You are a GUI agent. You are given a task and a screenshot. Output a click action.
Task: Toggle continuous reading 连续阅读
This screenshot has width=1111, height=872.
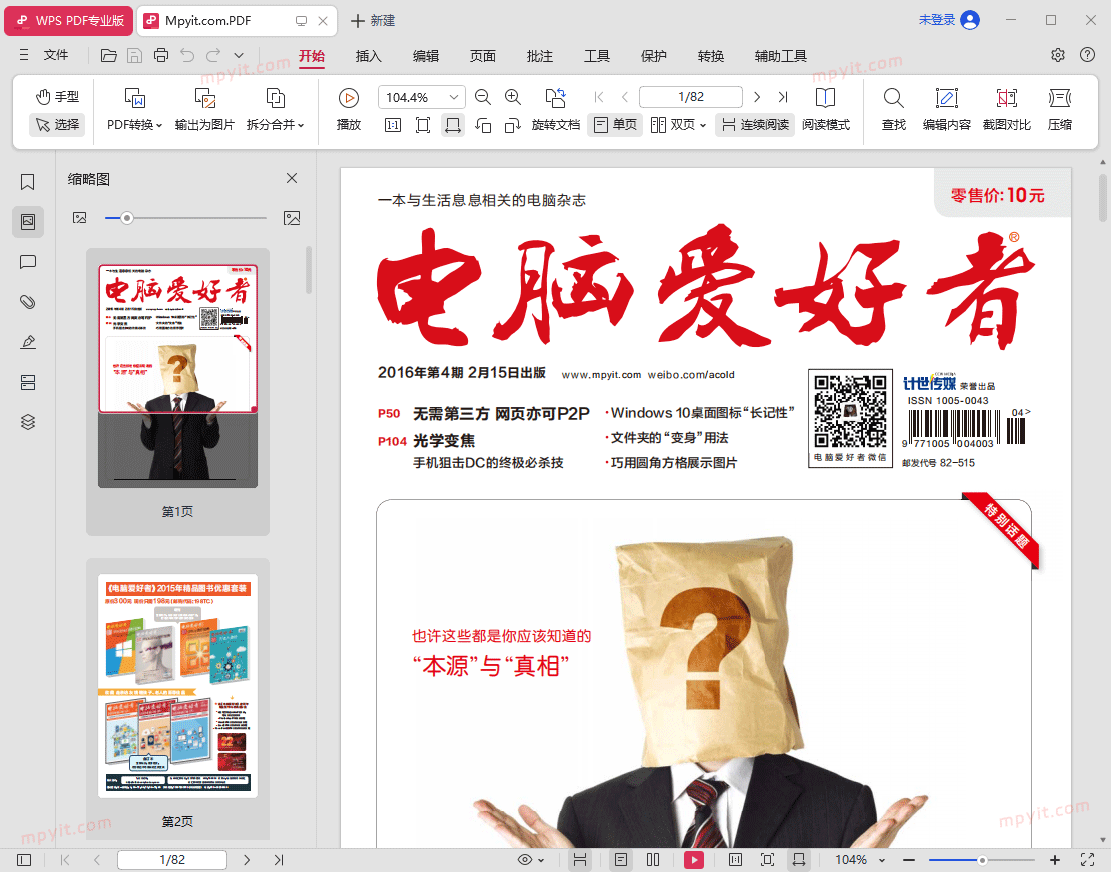tap(755, 125)
